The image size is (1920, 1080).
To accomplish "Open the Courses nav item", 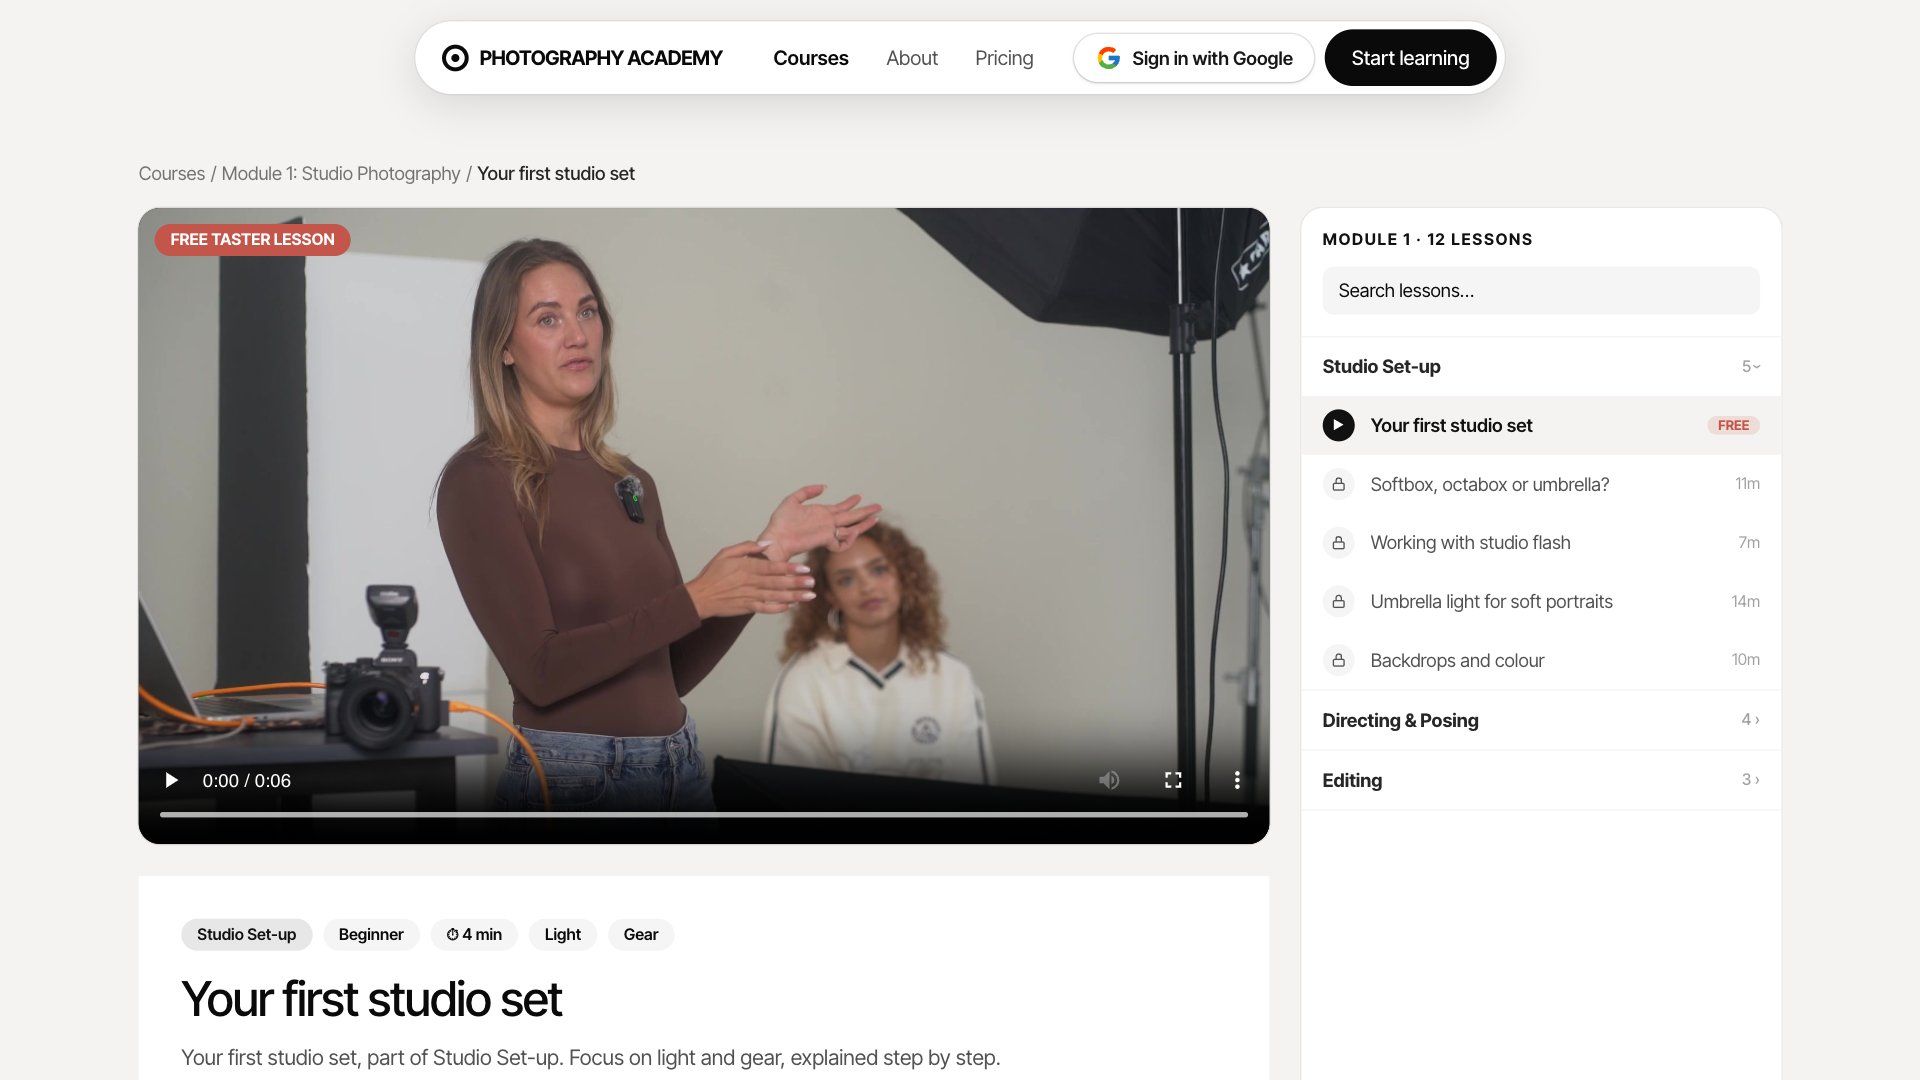I will [x=810, y=58].
